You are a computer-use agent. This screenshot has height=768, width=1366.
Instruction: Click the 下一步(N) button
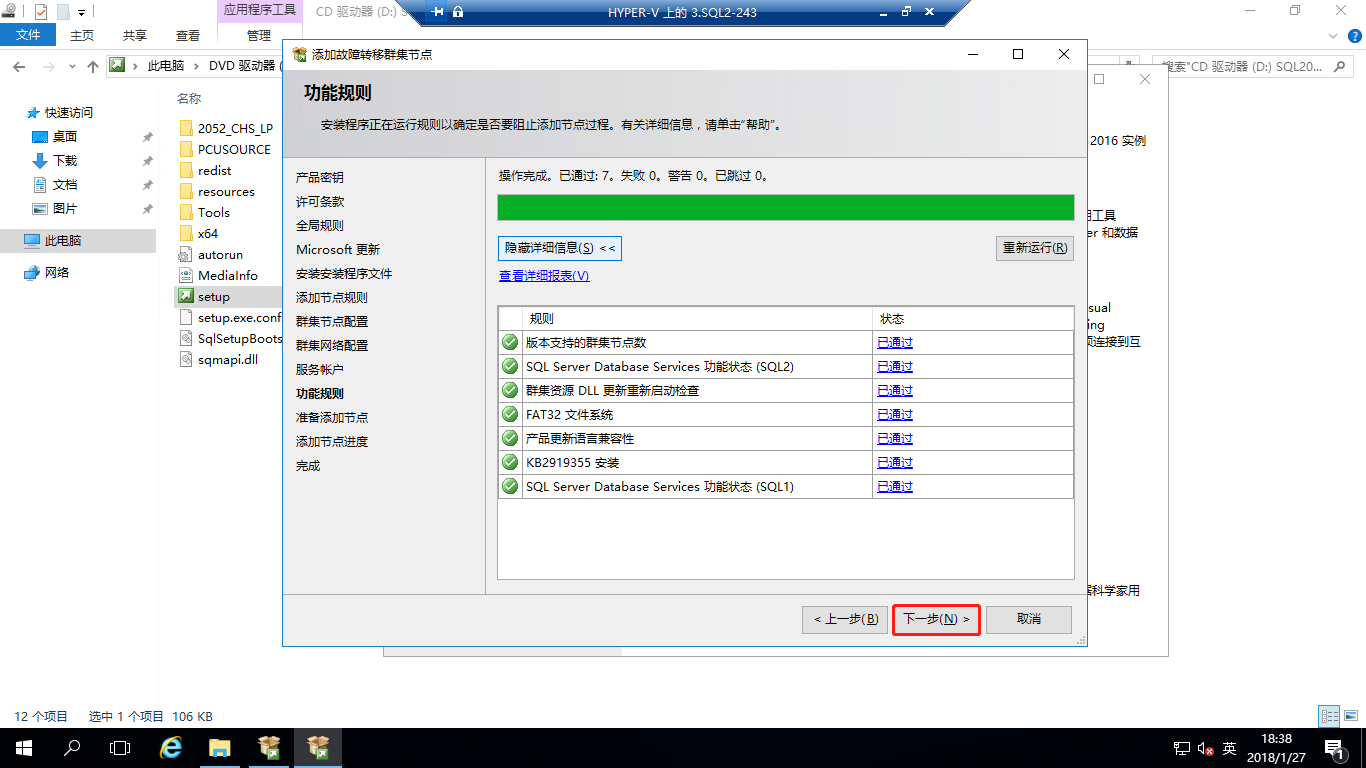click(x=936, y=619)
